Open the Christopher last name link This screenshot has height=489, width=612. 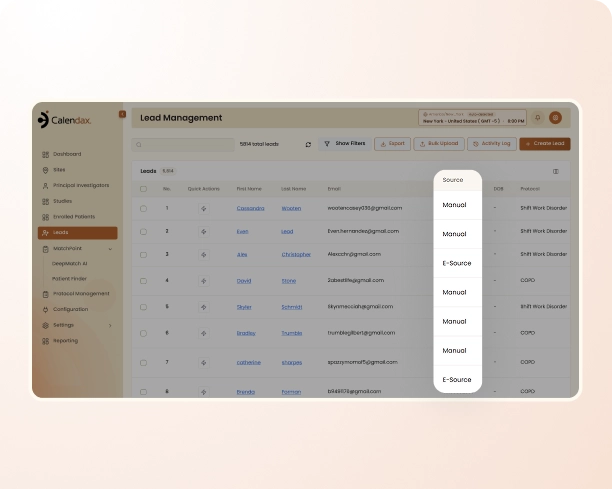click(296, 254)
